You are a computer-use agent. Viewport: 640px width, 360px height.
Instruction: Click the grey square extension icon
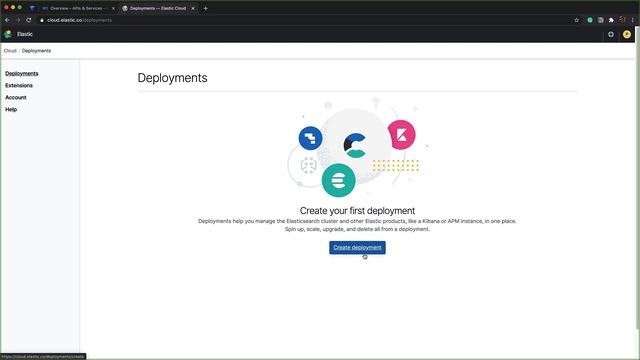pyautogui.click(x=600, y=20)
